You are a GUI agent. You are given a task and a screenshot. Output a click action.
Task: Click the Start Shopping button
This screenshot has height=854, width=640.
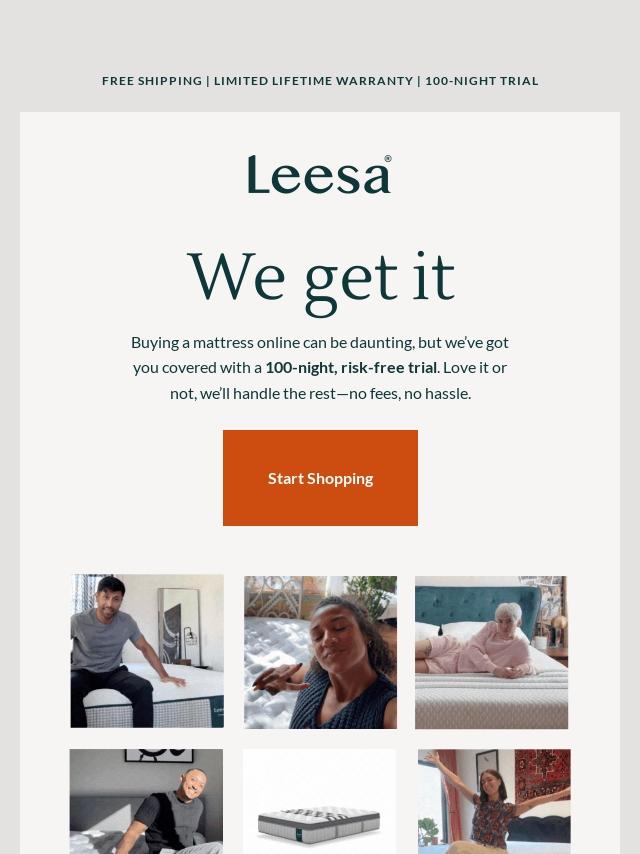pos(320,478)
